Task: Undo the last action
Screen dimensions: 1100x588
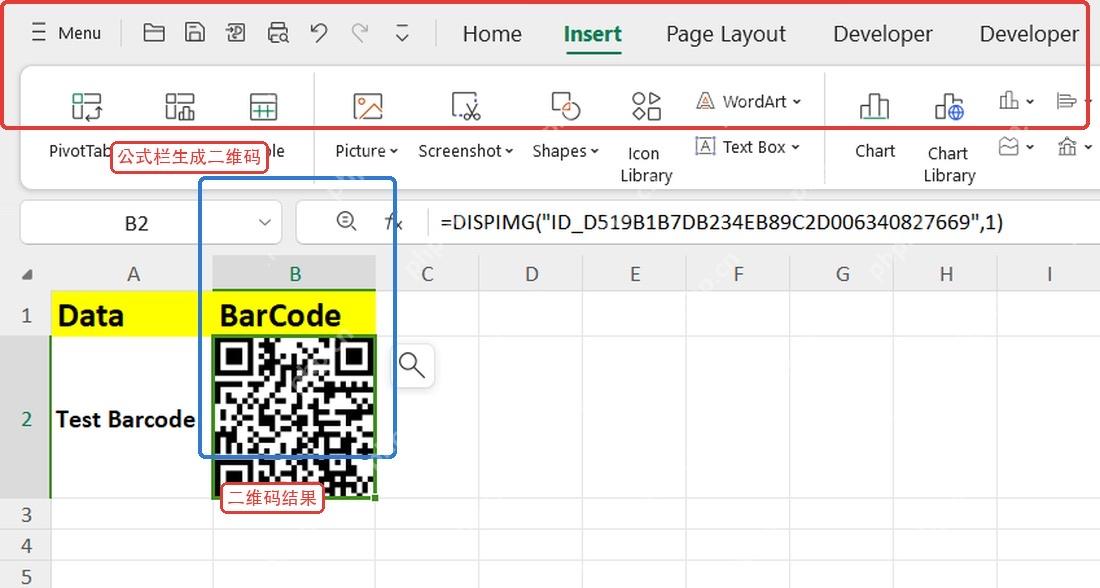Action: coord(319,33)
